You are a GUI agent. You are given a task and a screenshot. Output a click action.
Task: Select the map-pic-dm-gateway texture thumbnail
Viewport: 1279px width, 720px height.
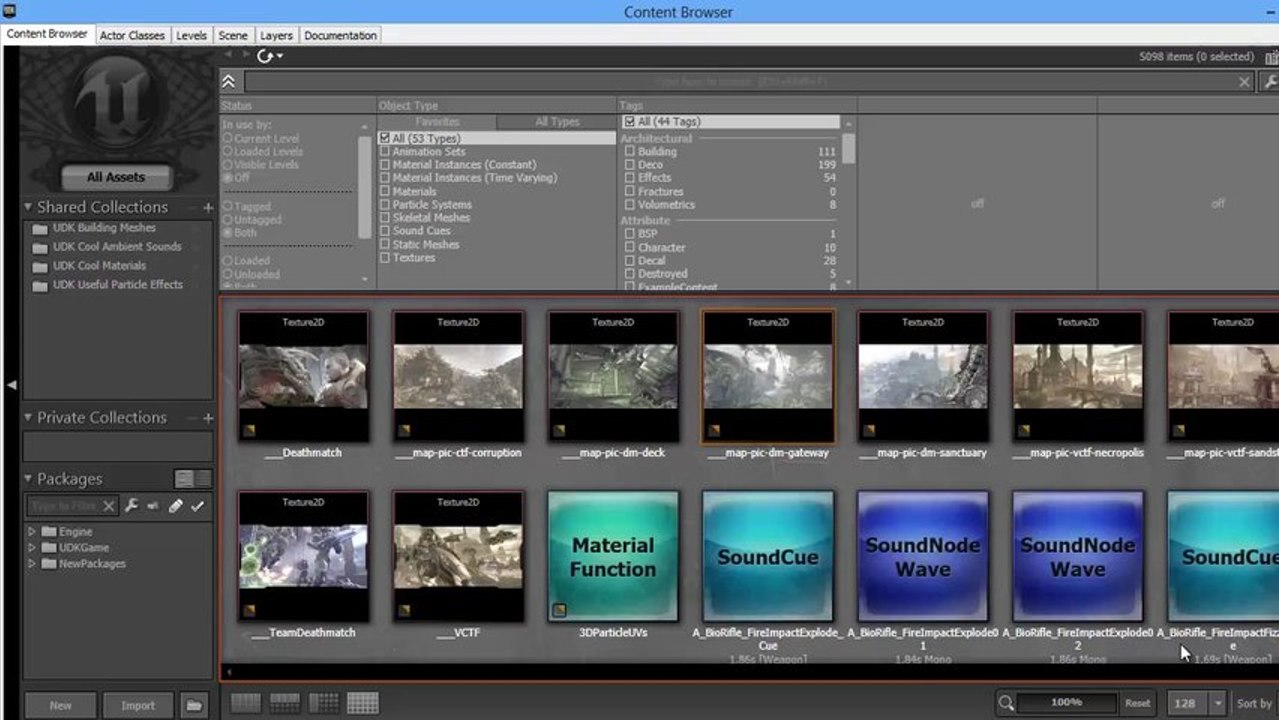coord(768,376)
